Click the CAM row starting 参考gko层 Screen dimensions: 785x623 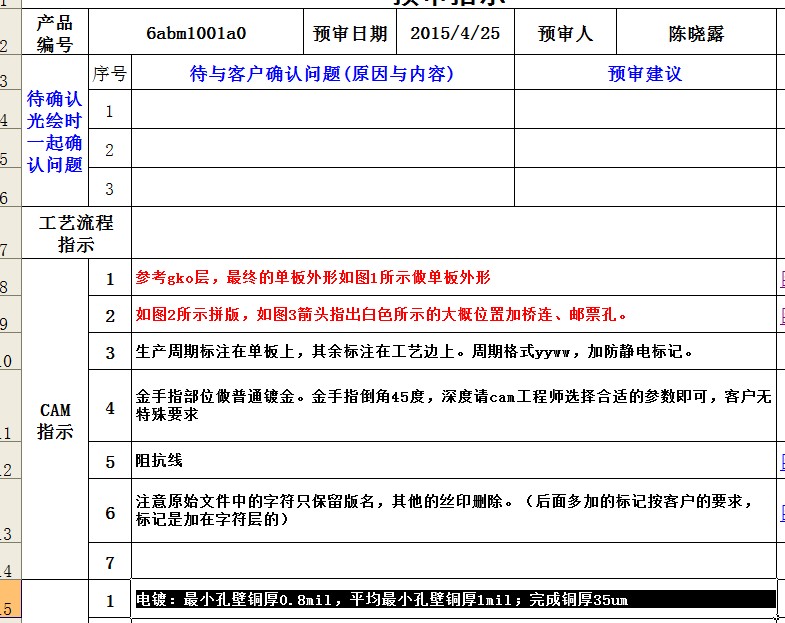coord(454,277)
